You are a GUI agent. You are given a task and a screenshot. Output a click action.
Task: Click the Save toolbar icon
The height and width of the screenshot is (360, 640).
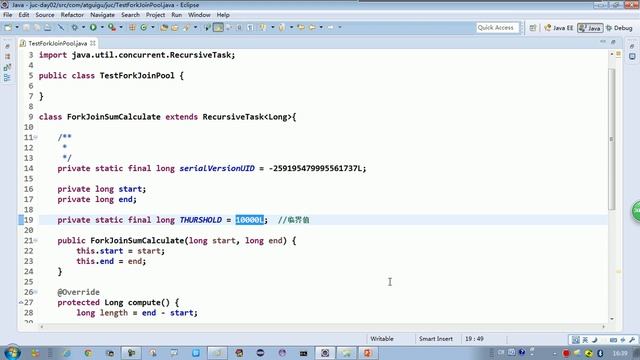(x=26, y=27)
